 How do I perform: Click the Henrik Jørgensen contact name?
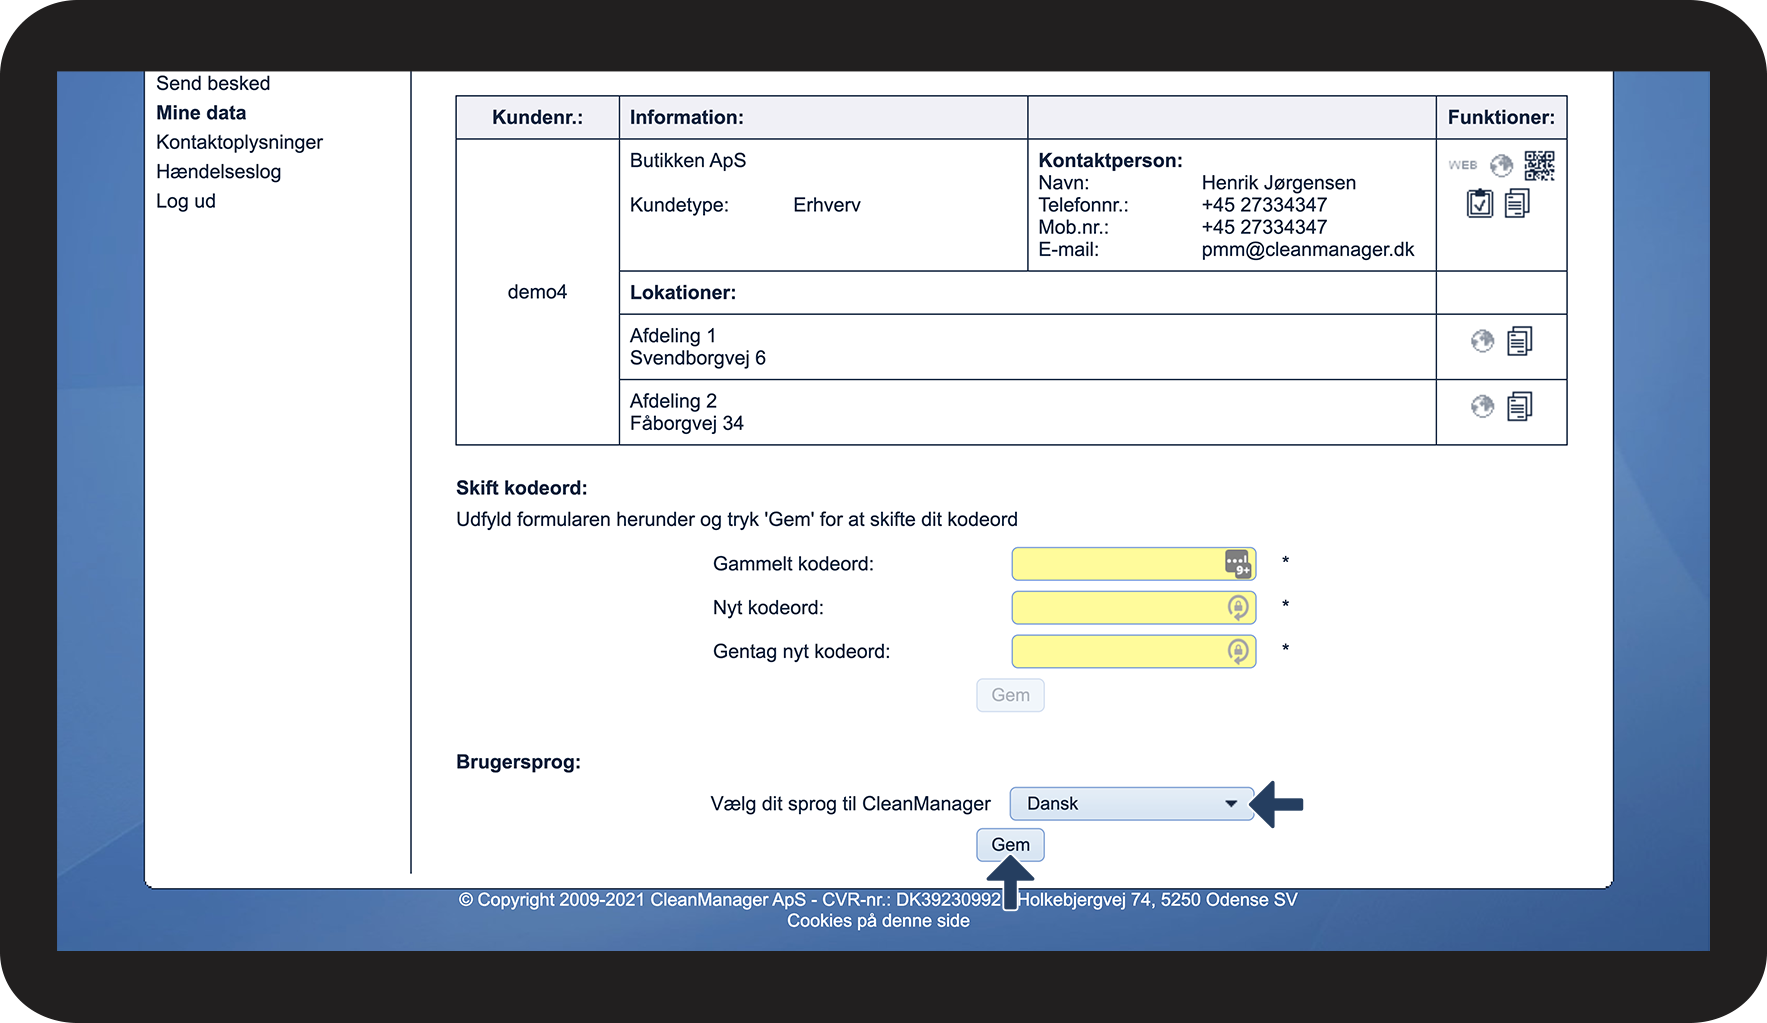coord(1279,183)
